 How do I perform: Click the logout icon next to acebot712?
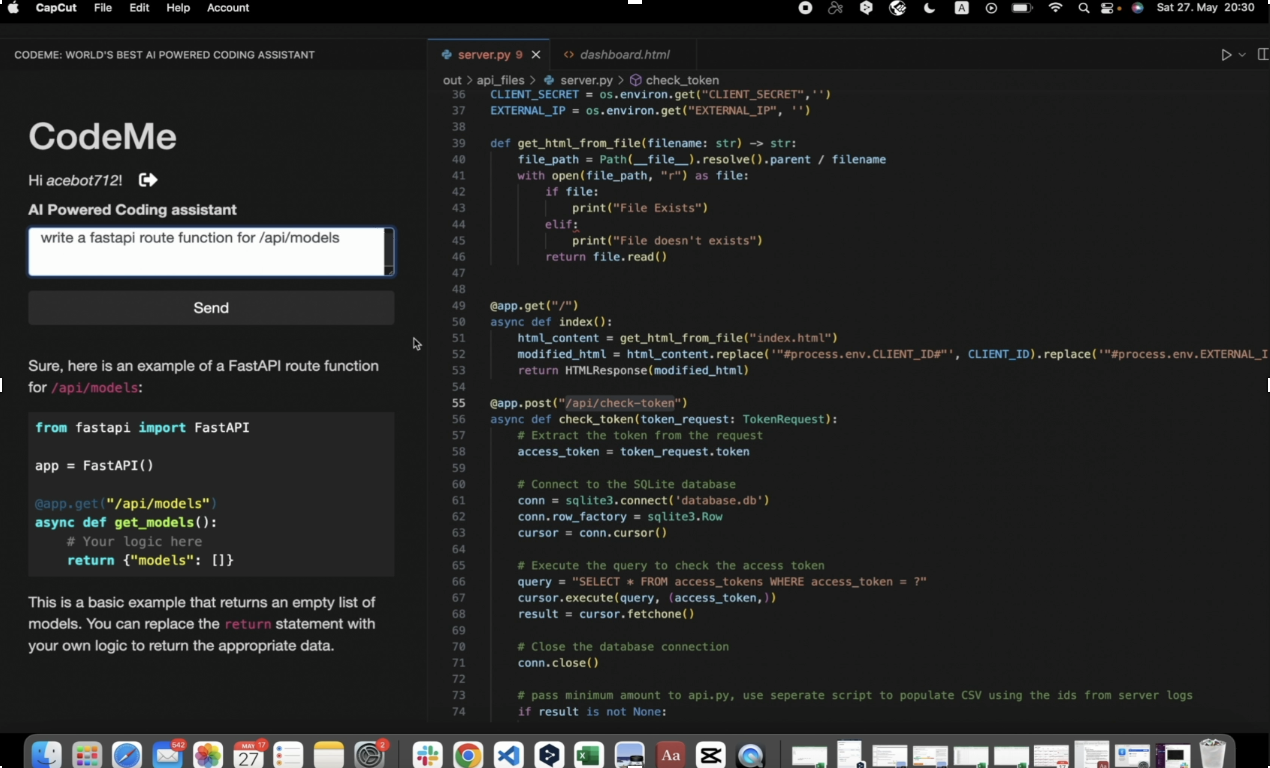click(x=148, y=180)
